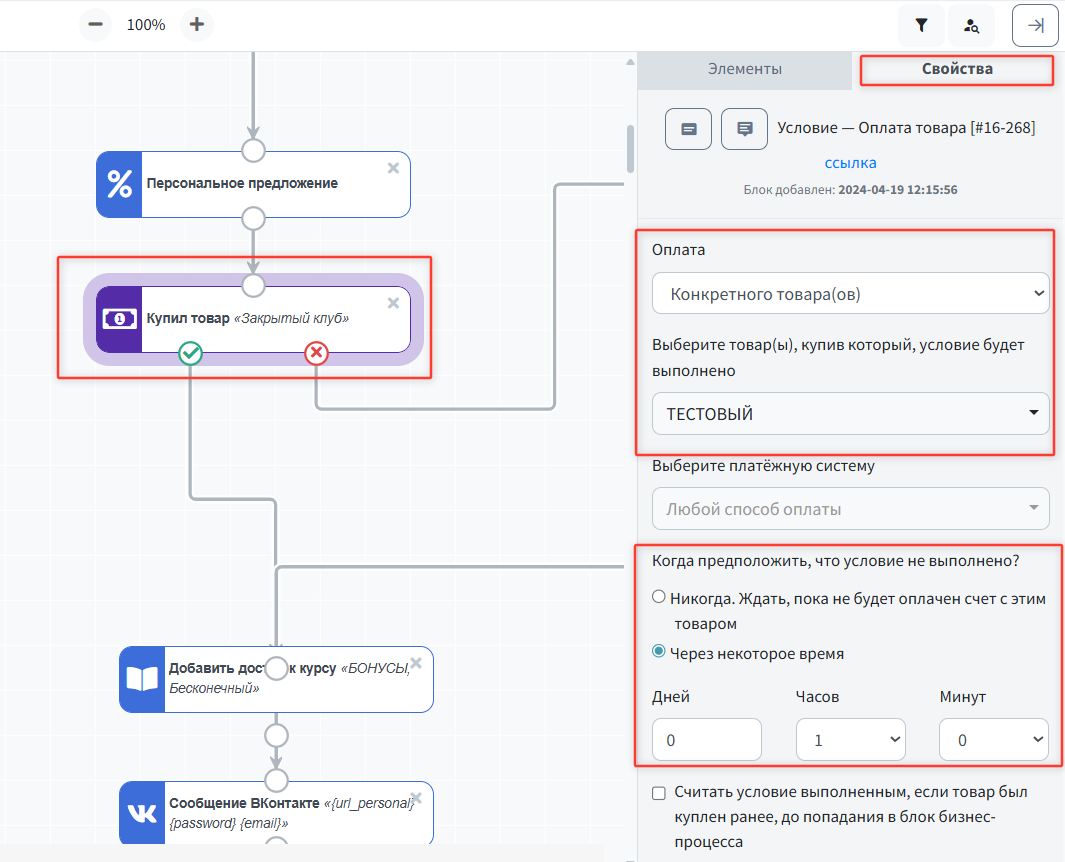Image resolution: width=1065 pixels, height=862 pixels.
Task: Collapse the side panel with arrow button
Action: (x=1035, y=26)
